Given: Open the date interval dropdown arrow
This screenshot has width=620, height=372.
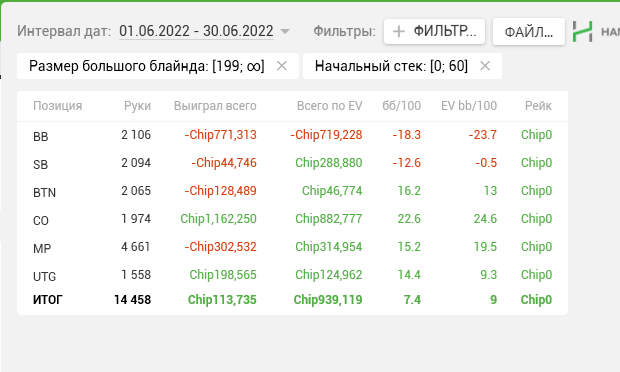Looking at the screenshot, I should 285,31.
